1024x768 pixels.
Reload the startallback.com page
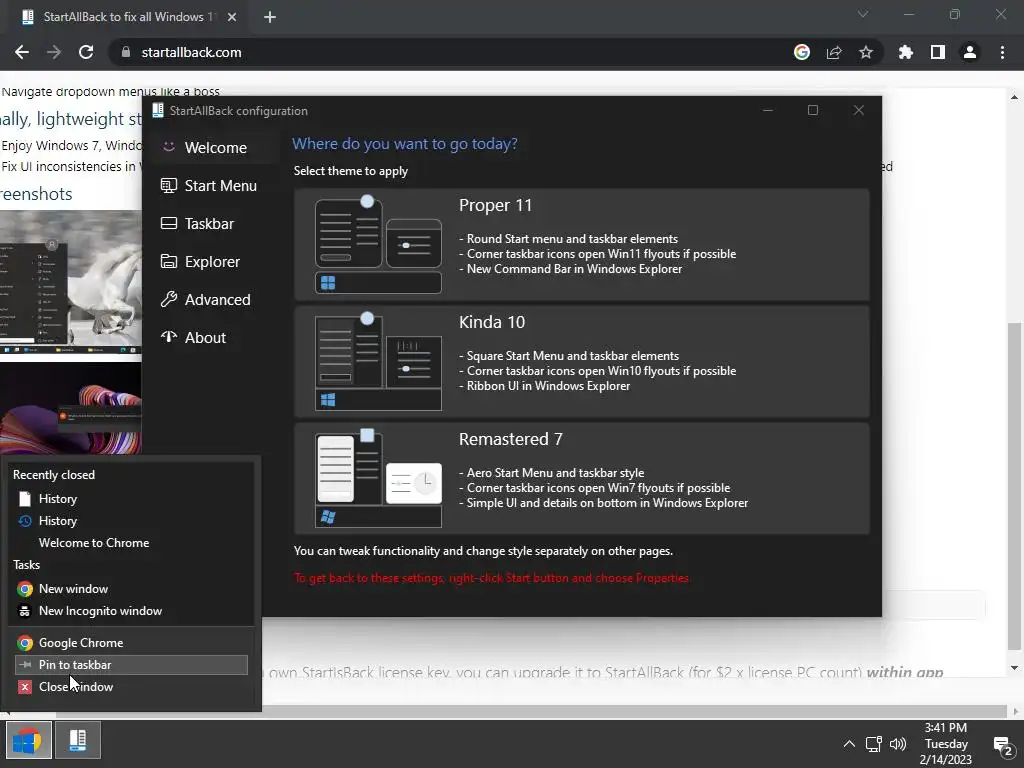tap(86, 52)
